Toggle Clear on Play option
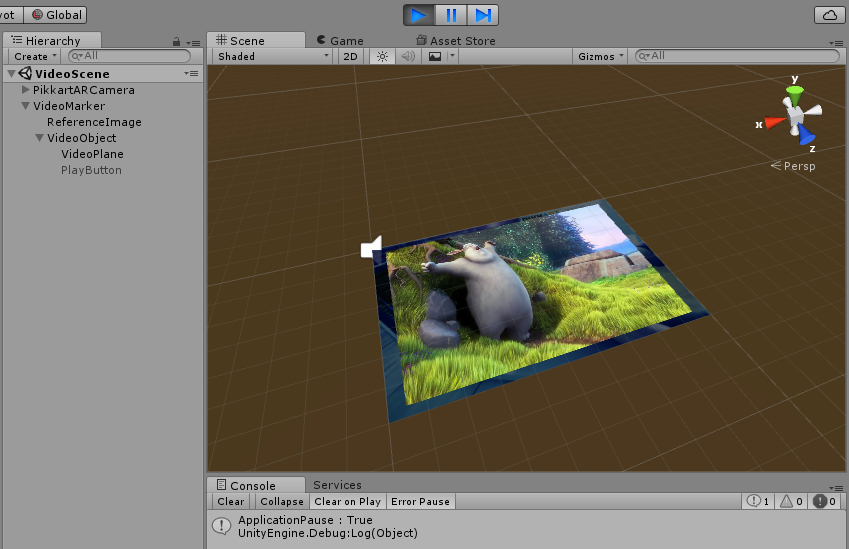849x549 pixels. click(348, 502)
